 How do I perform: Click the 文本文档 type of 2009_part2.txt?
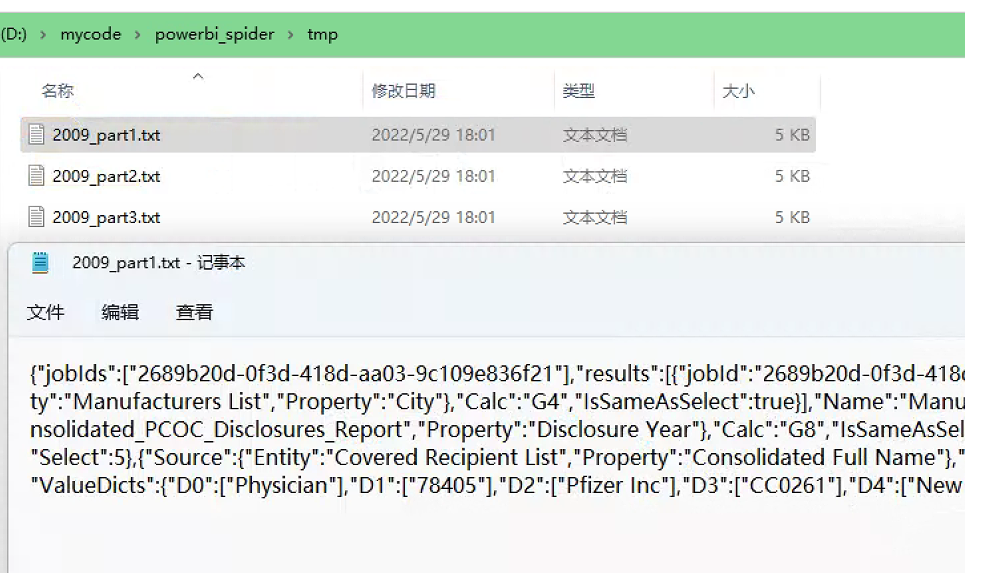click(595, 175)
